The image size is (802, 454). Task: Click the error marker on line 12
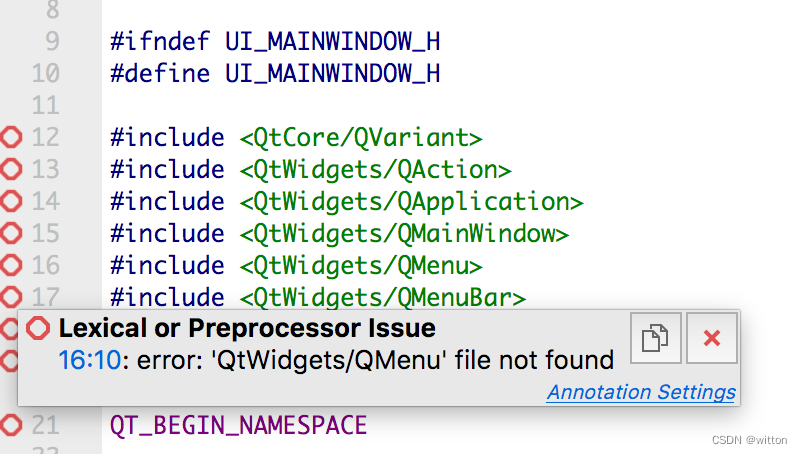coord(11,137)
